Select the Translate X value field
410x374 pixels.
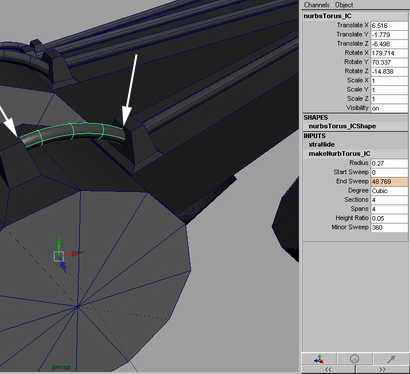[x=389, y=25]
